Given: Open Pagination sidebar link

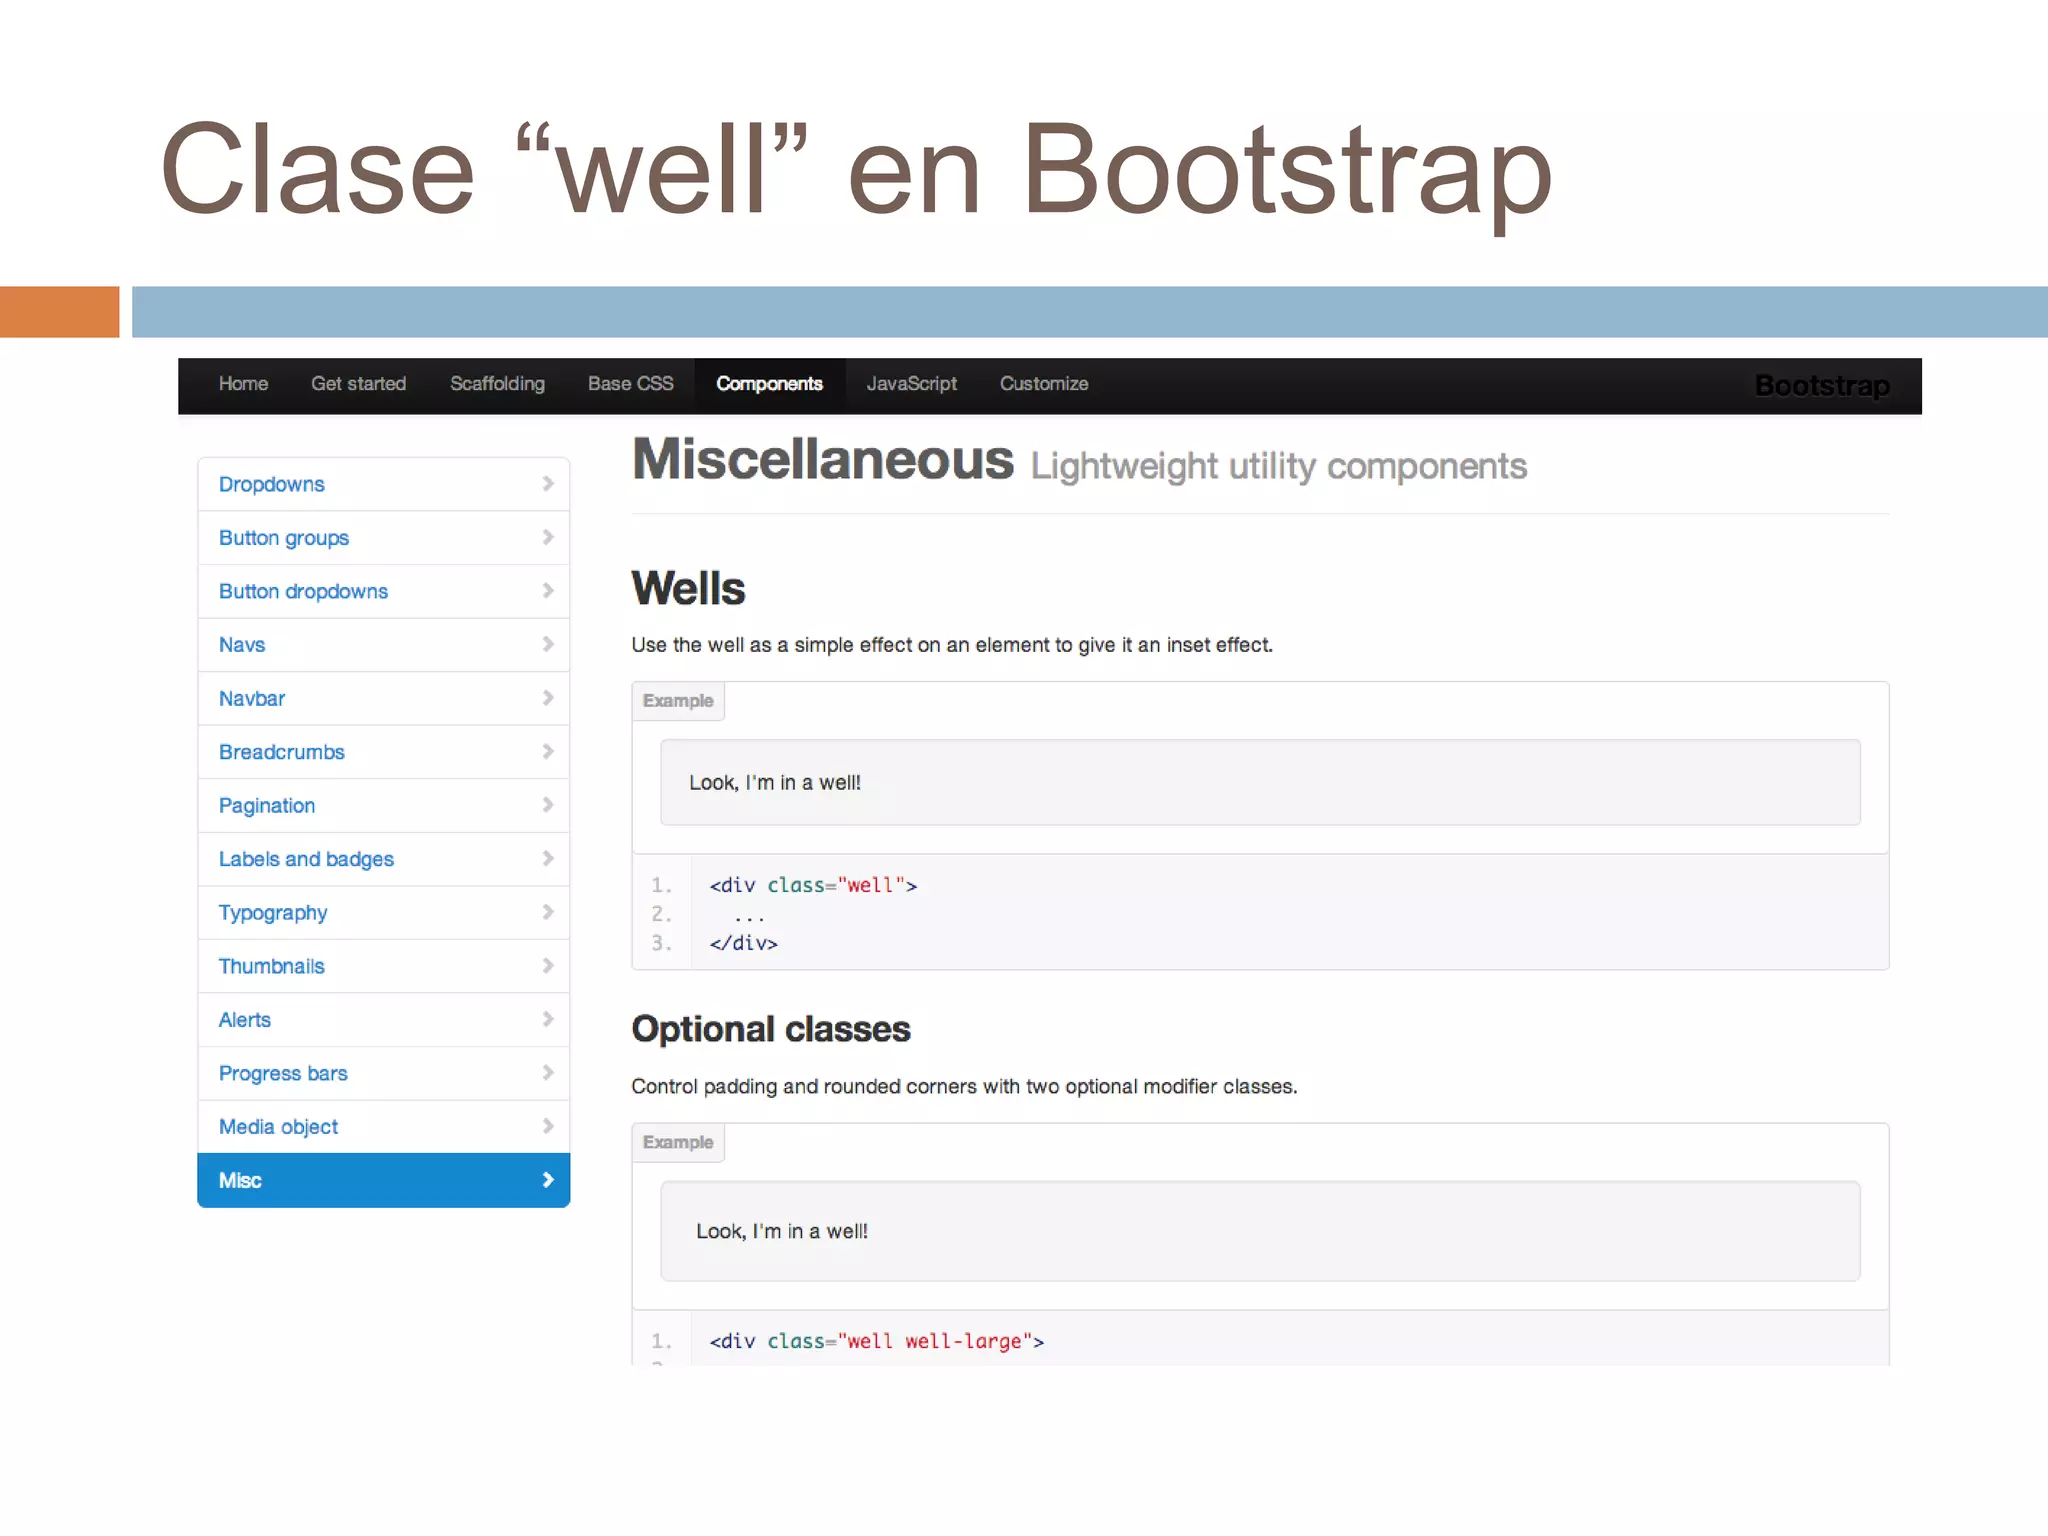Looking at the screenshot, I should pyautogui.click(x=384, y=805).
